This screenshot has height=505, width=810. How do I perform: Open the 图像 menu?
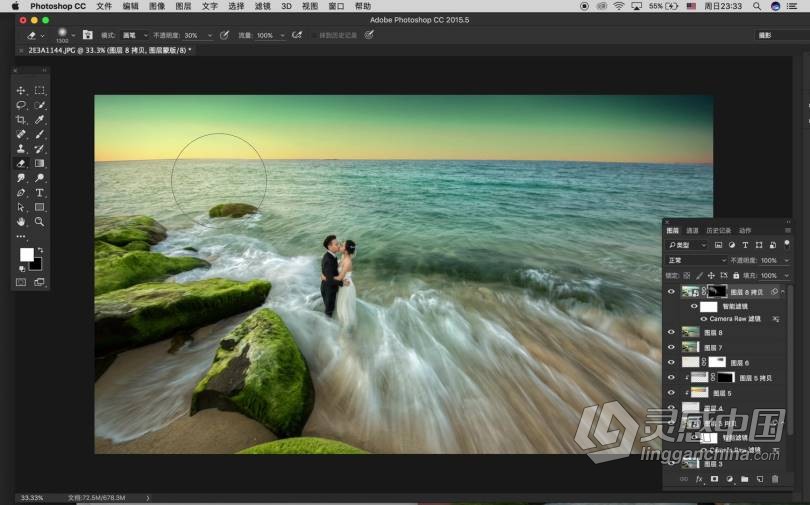pyautogui.click(x=157, y=6)
